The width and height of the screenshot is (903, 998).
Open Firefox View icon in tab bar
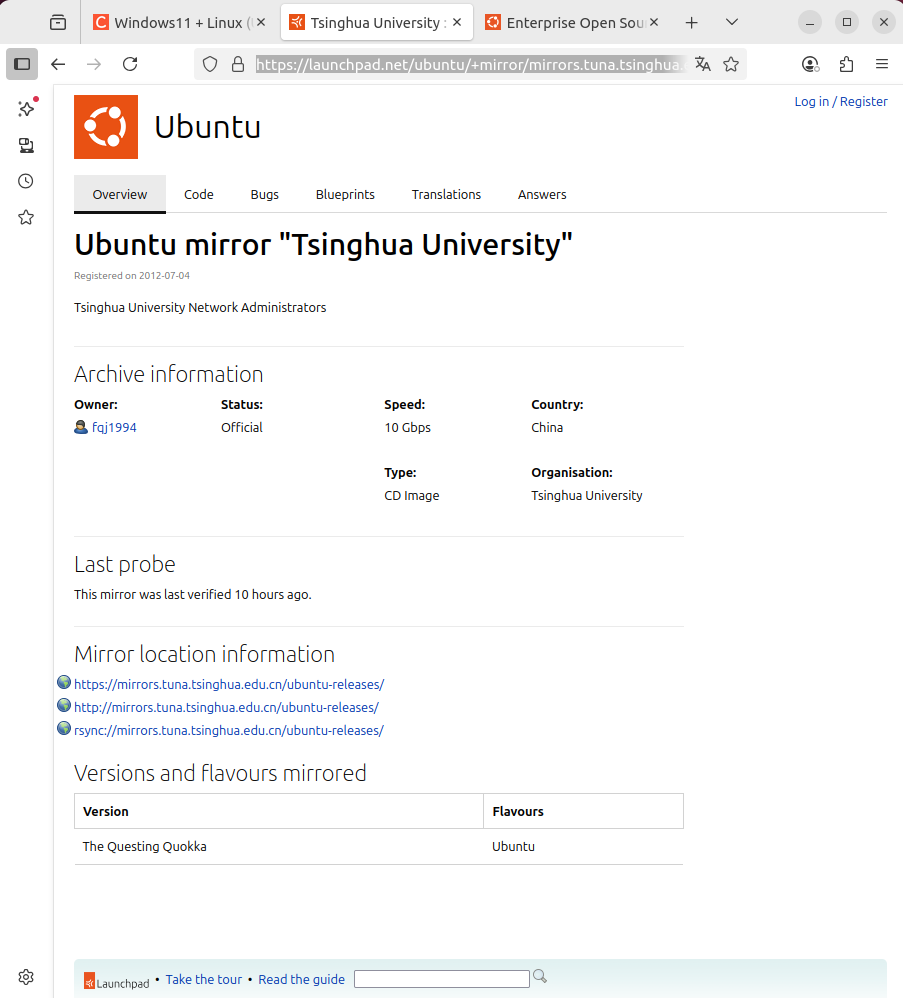[58, 23]
